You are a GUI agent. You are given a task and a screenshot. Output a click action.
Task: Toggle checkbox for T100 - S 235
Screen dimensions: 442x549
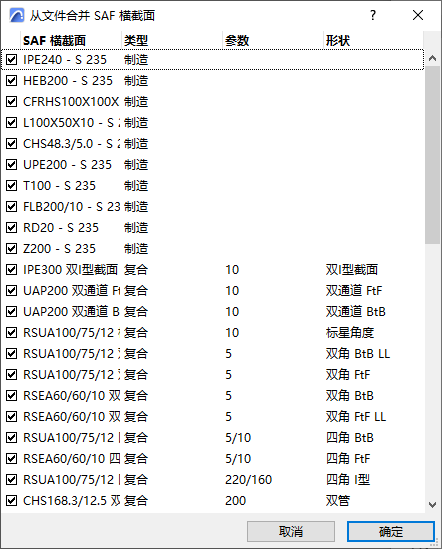12,186
